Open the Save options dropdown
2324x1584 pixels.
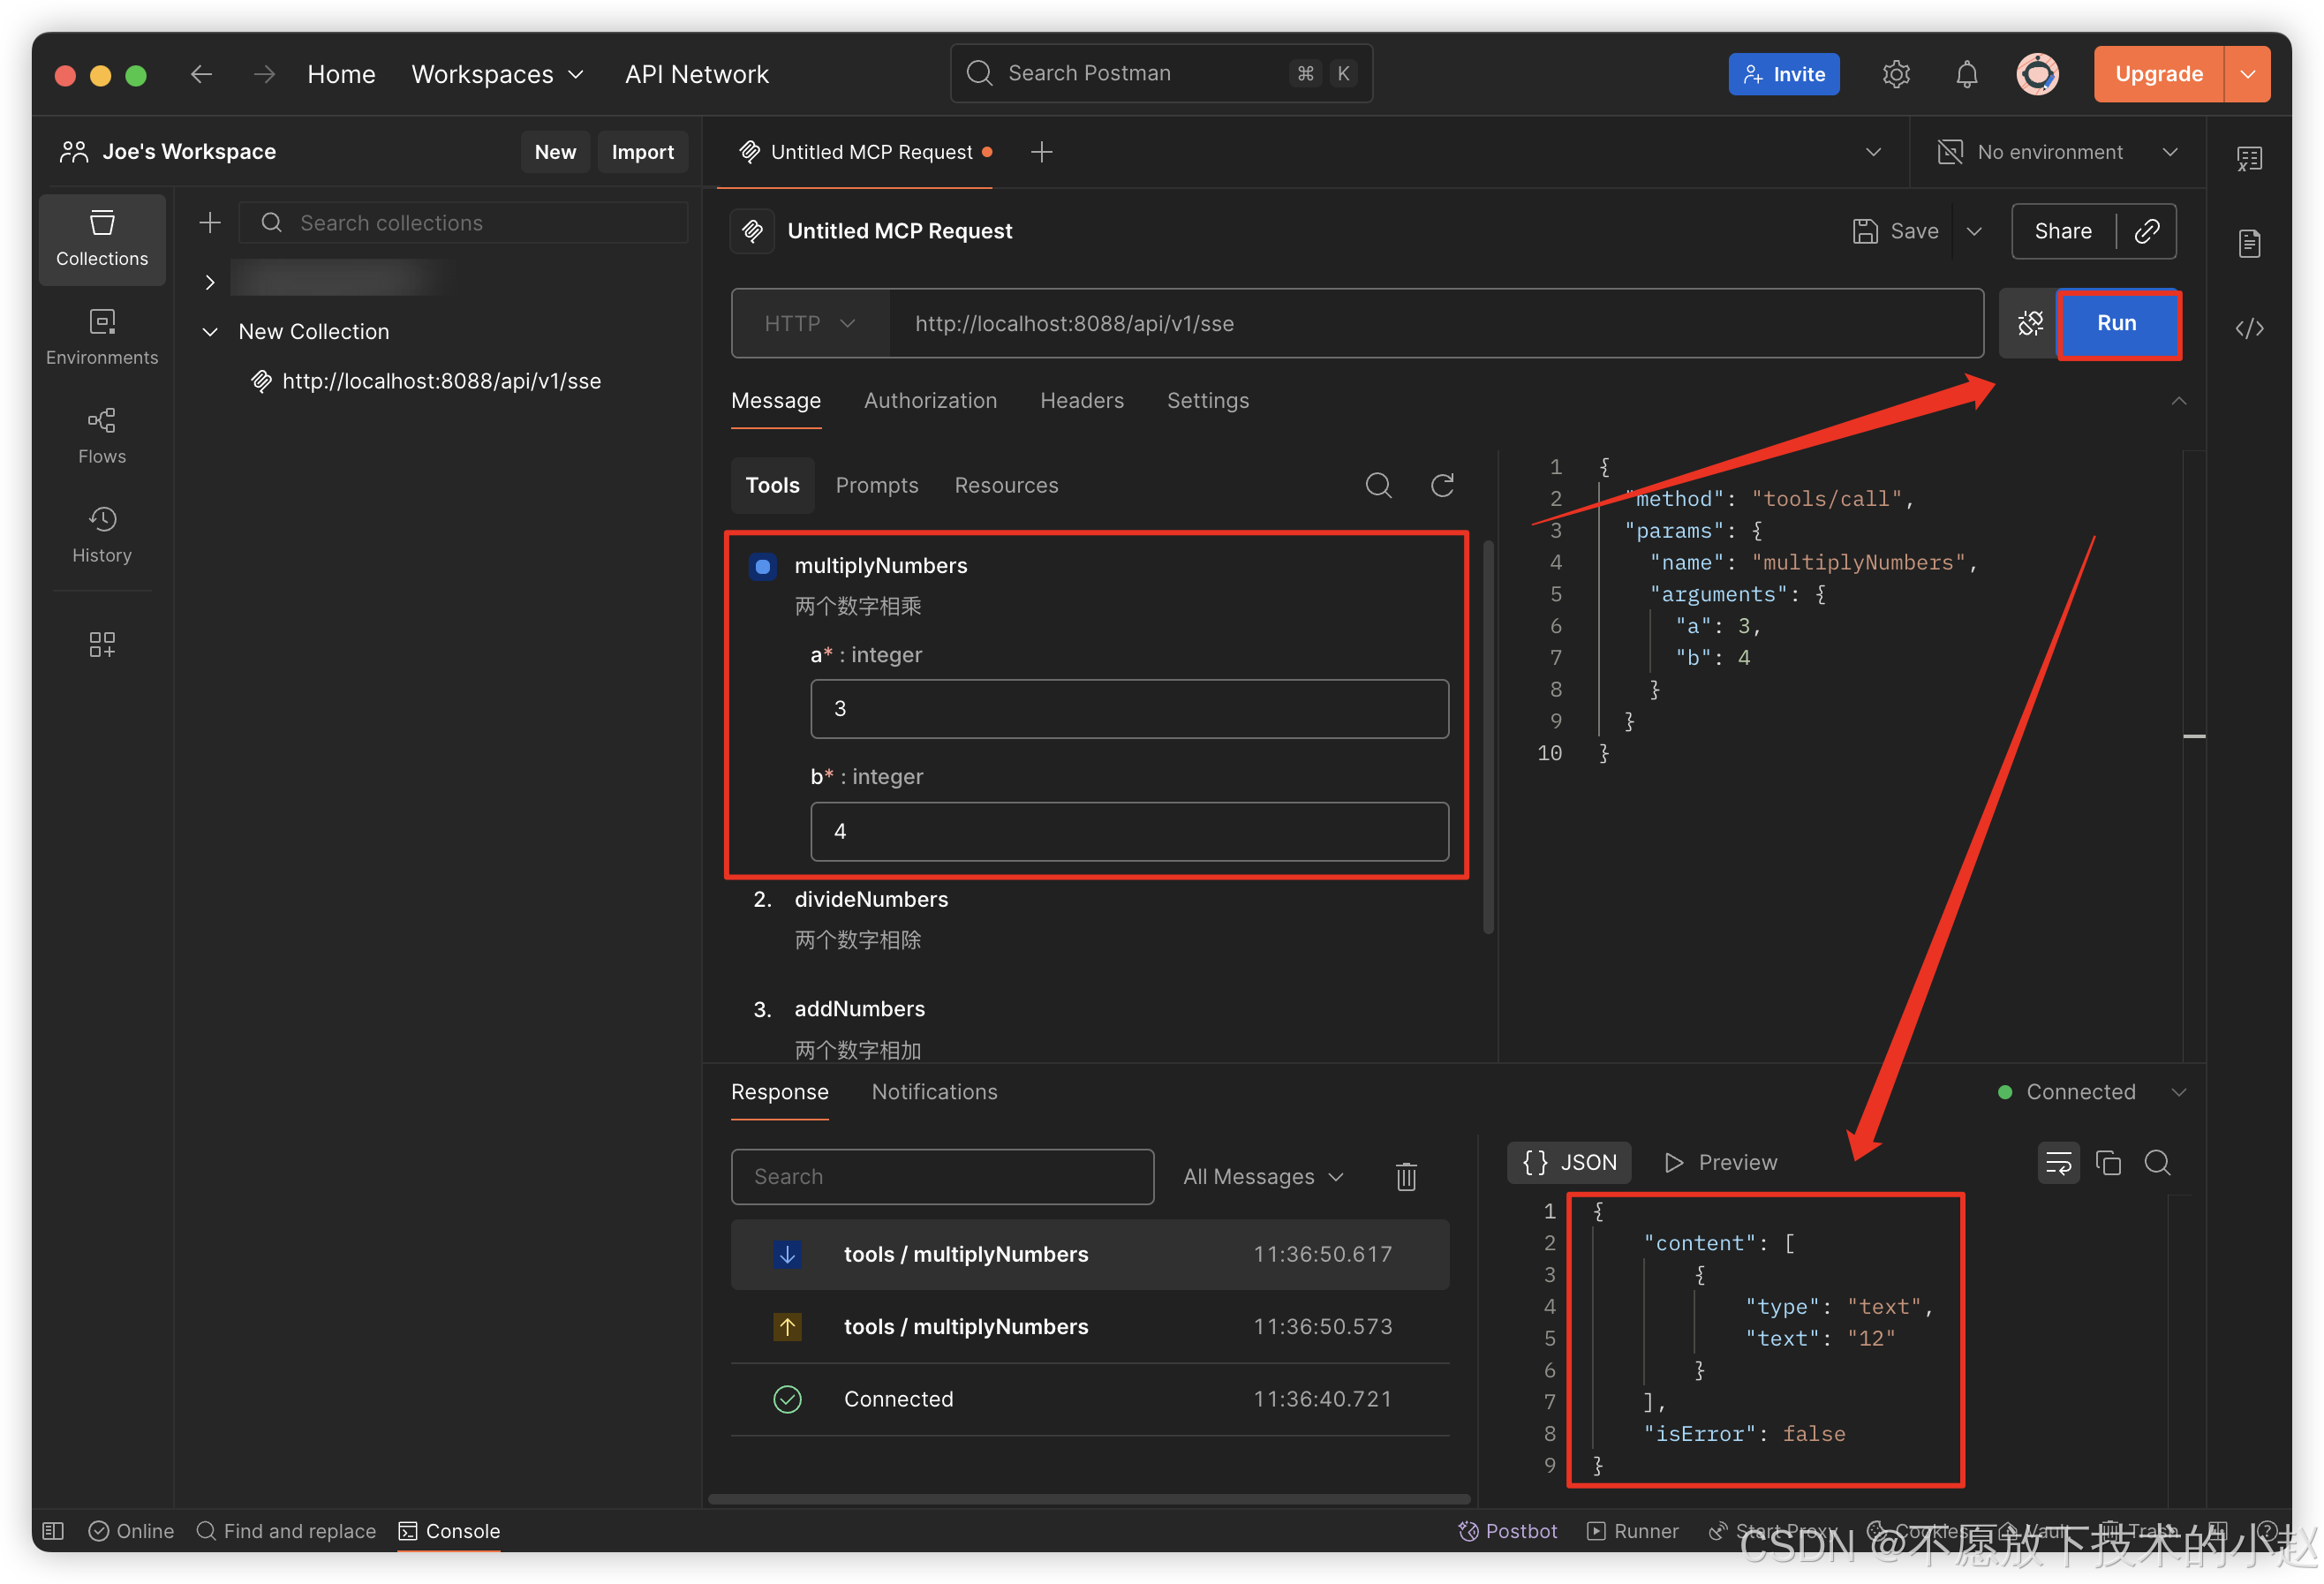[x=1973, y=231]
